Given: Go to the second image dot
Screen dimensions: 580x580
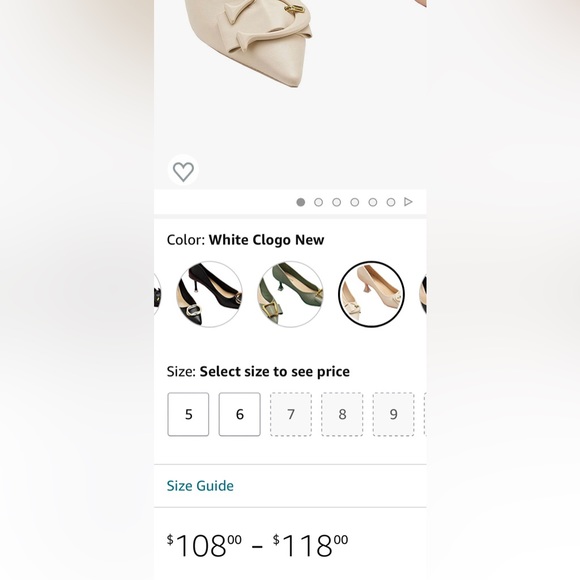Looking at the screenshot, I should point(318,202).
